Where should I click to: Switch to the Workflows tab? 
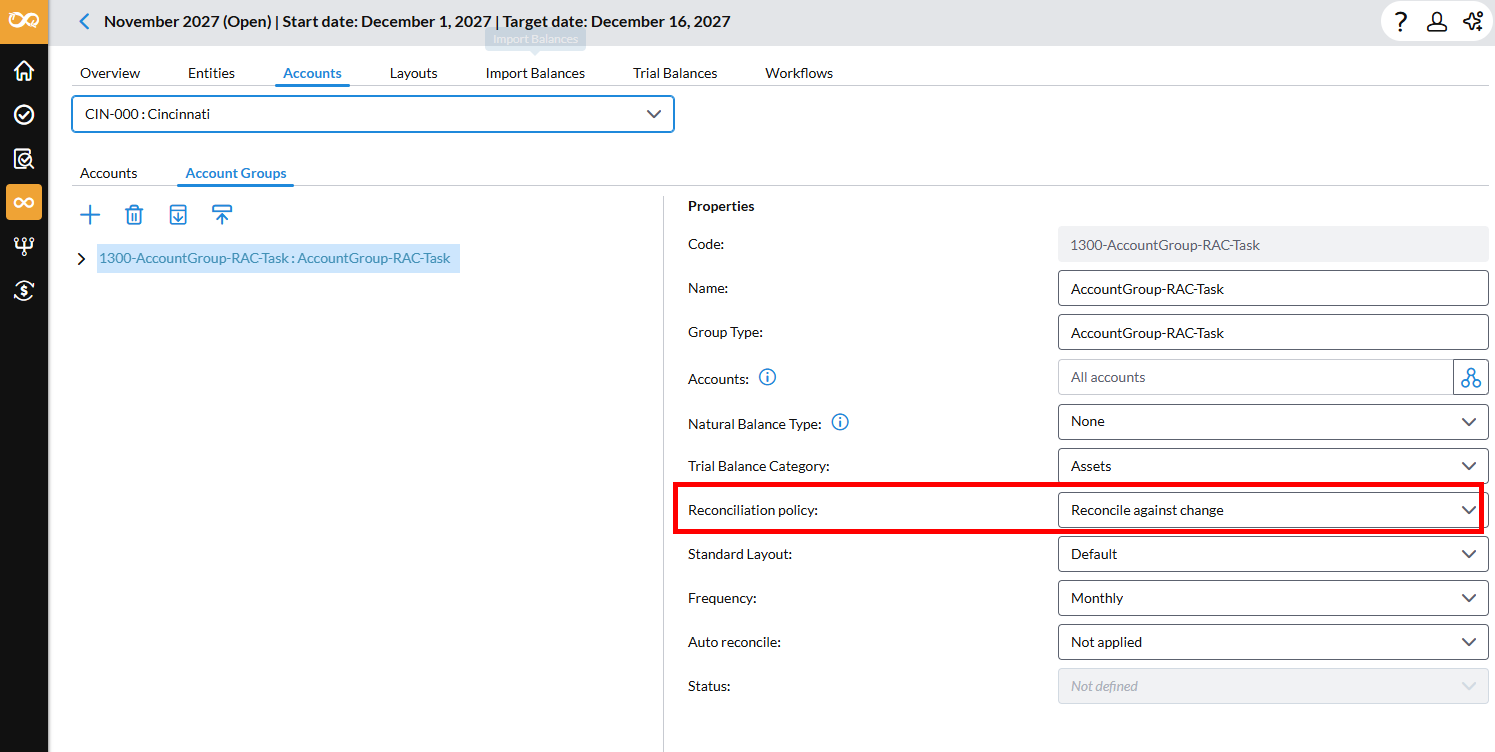(799, 73)
